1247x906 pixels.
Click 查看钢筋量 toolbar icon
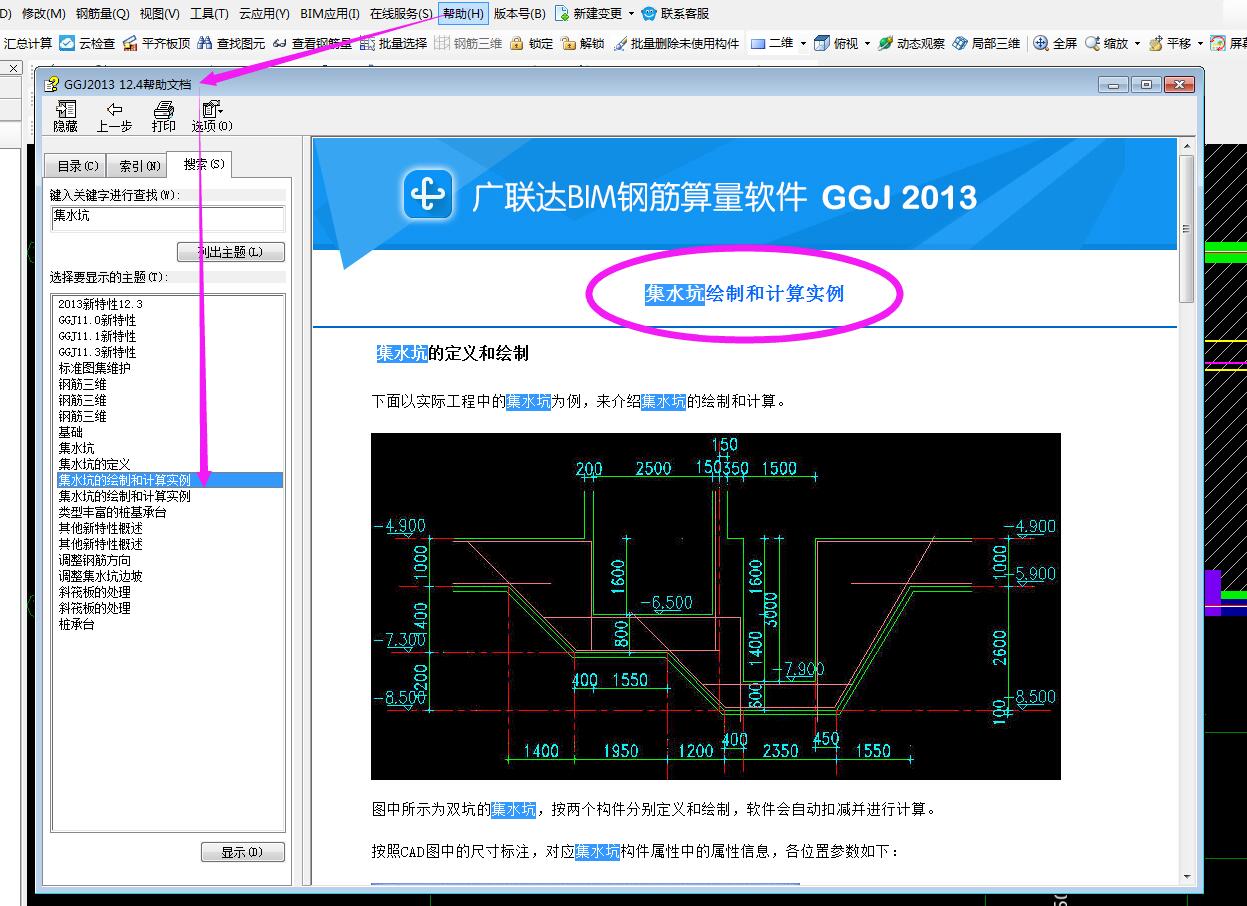click(x=312, y=43)
